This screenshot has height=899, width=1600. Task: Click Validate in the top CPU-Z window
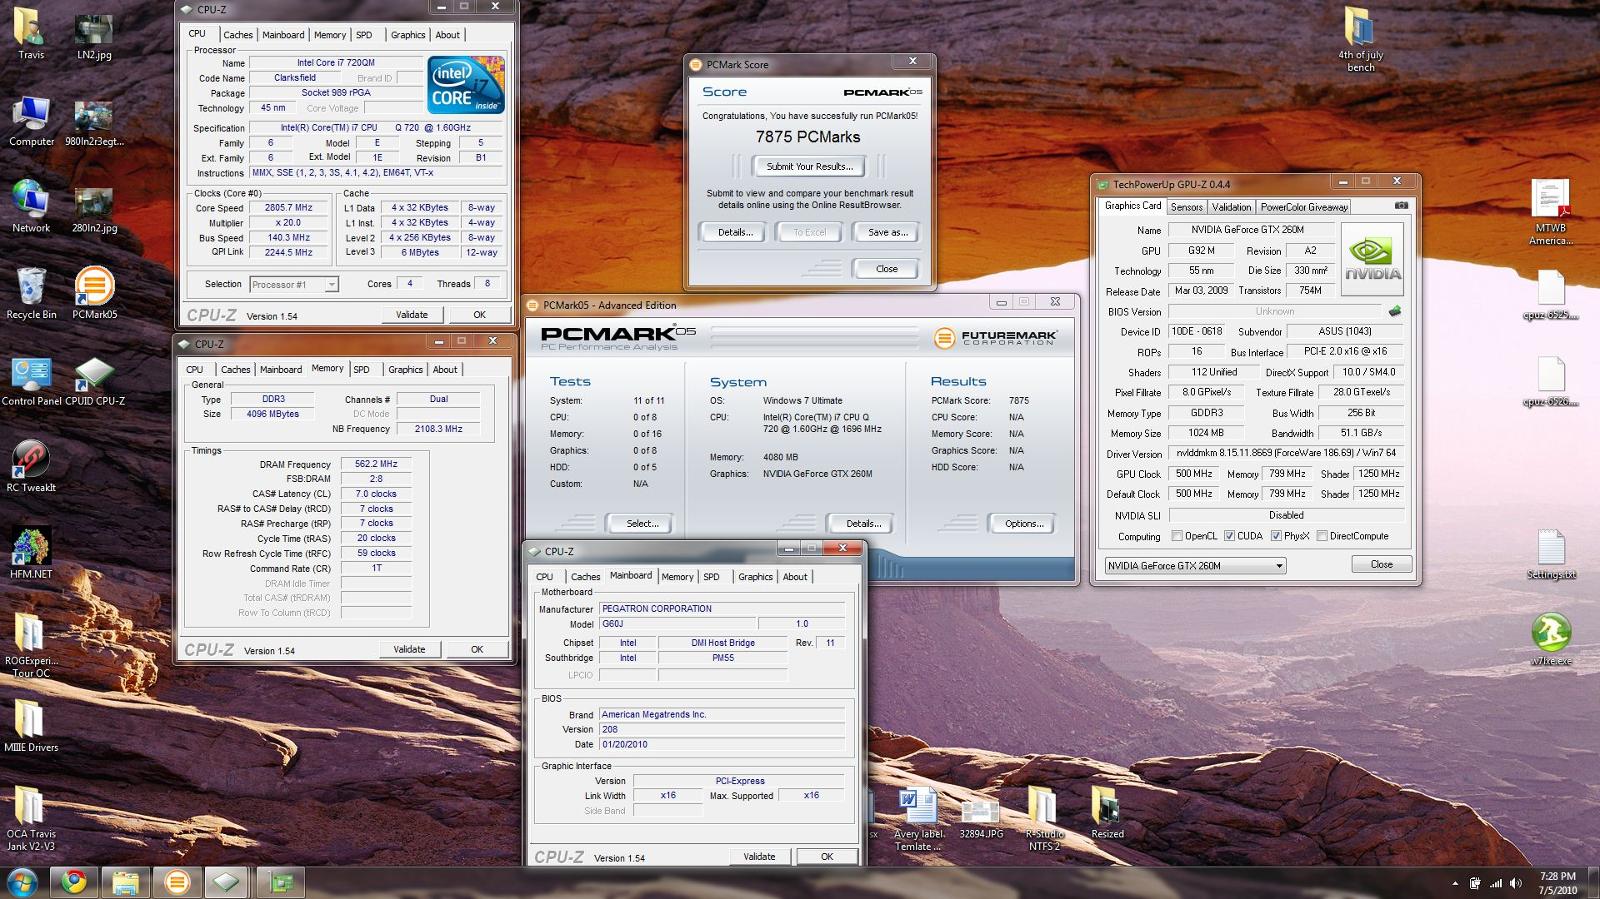coord(411,314)
